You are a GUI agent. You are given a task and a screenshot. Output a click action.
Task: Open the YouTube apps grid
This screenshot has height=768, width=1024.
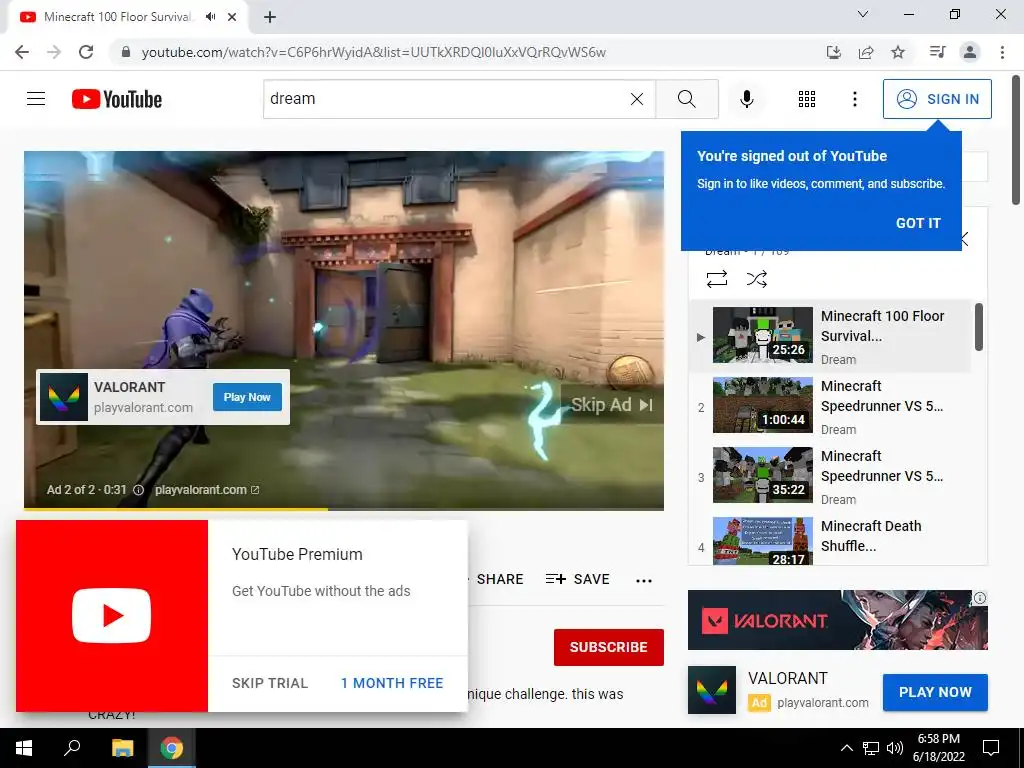(807, 99)
